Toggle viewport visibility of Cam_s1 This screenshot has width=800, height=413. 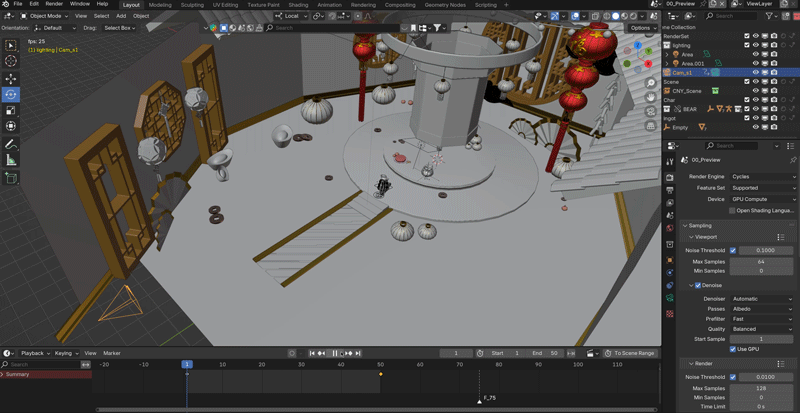click(x=756, y=72)
